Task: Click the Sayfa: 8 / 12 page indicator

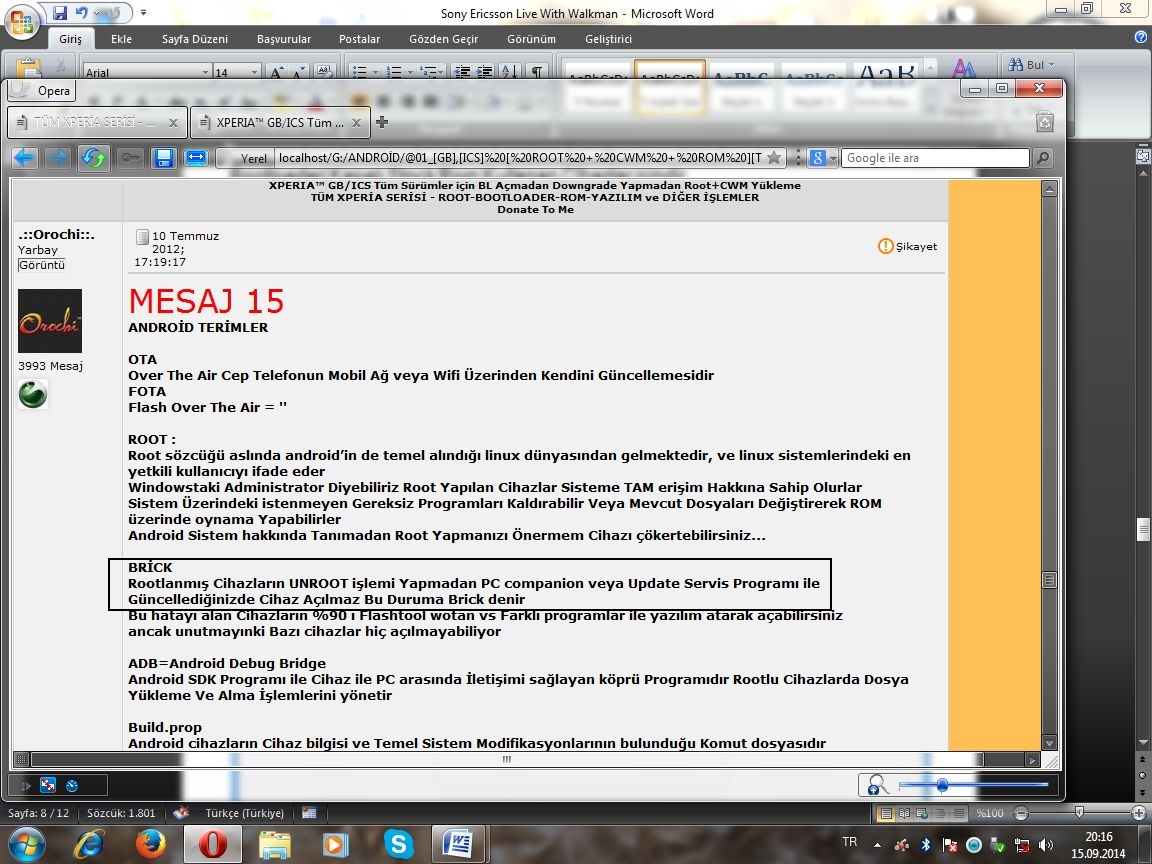Action: click(38, 813)
